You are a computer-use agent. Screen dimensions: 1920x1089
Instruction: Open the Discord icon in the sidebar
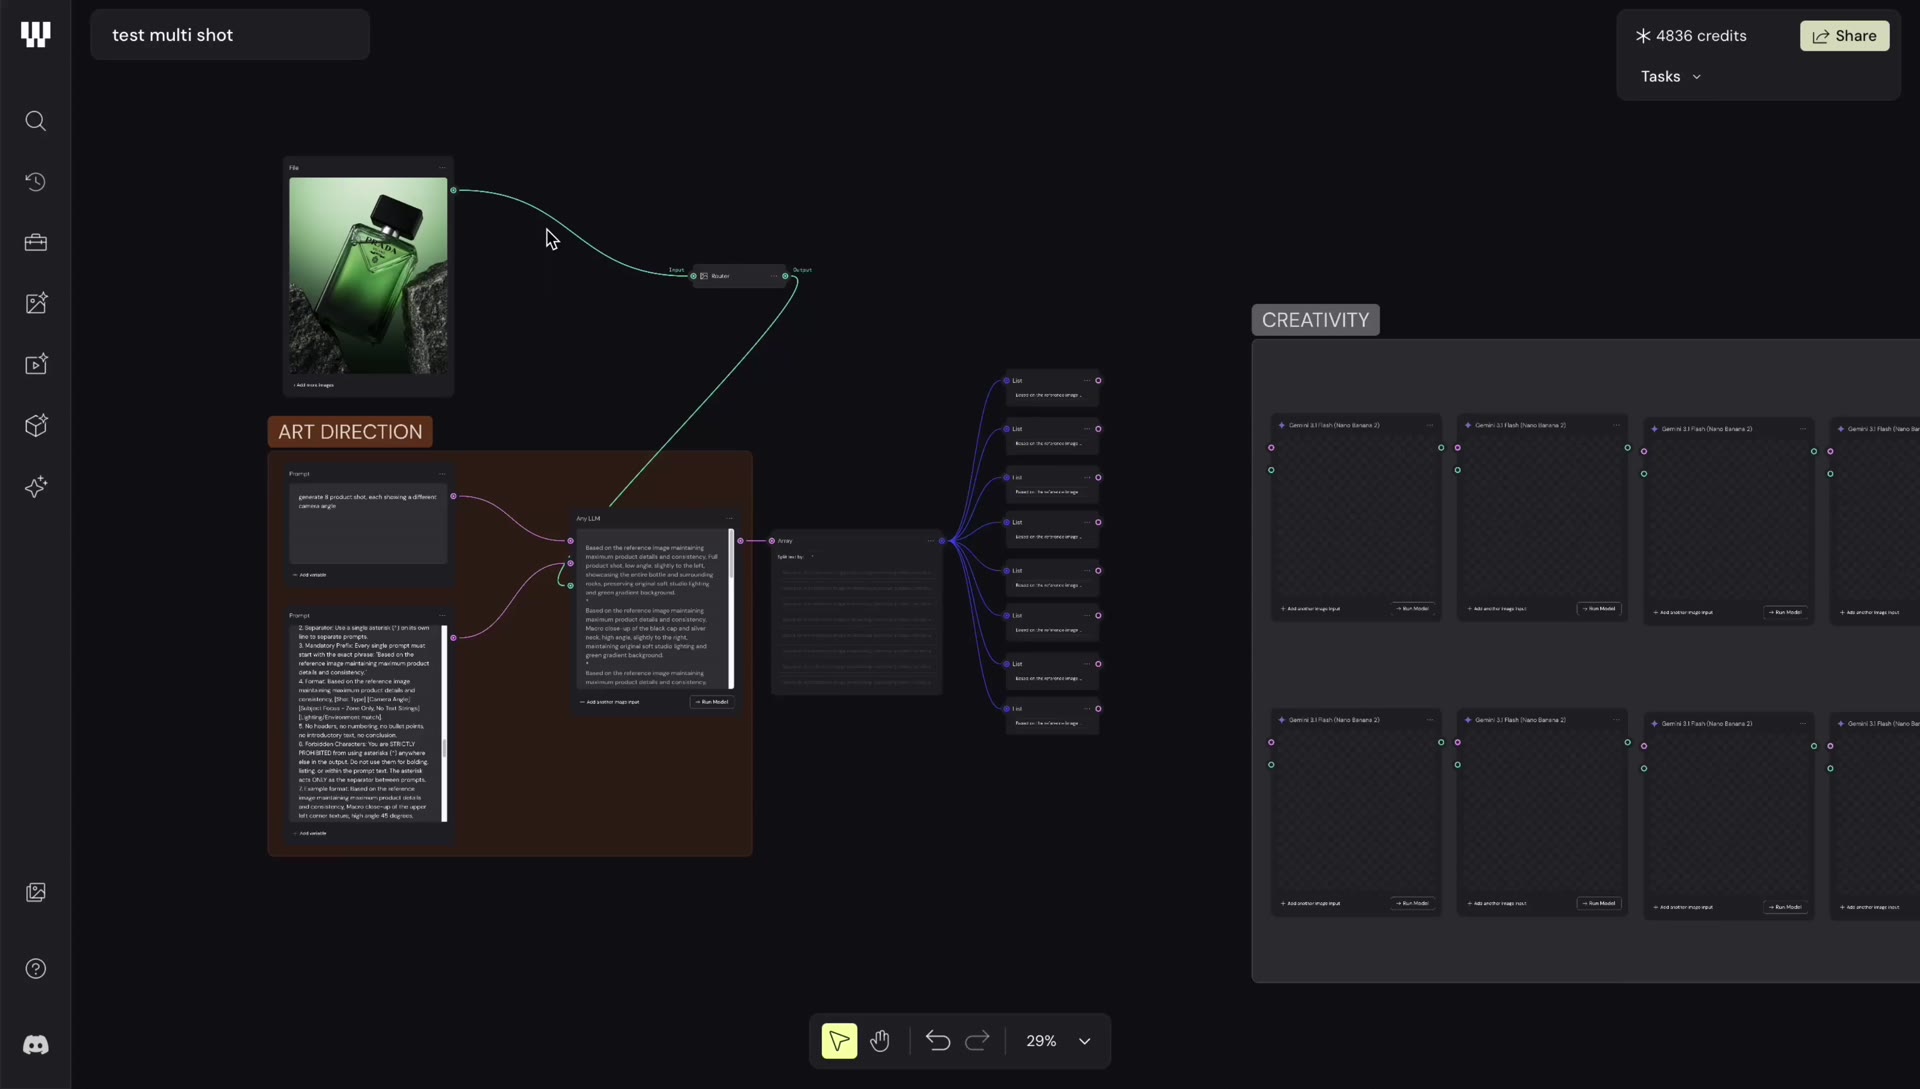(36, 1045)
